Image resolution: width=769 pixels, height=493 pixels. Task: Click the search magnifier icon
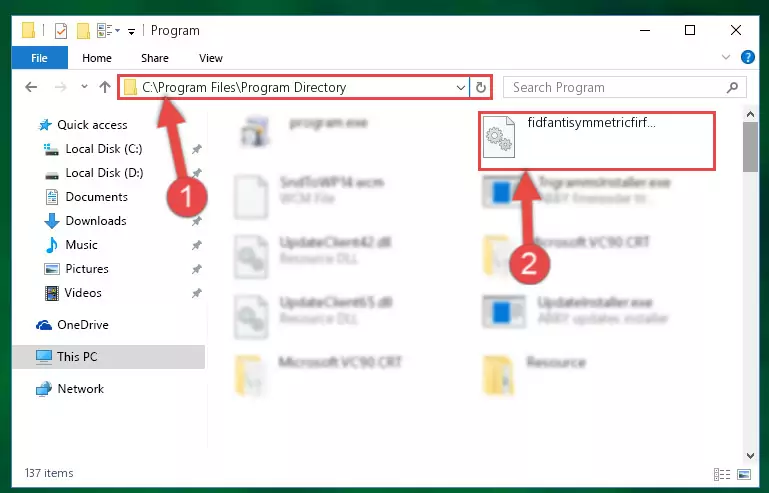coord(732,87)
